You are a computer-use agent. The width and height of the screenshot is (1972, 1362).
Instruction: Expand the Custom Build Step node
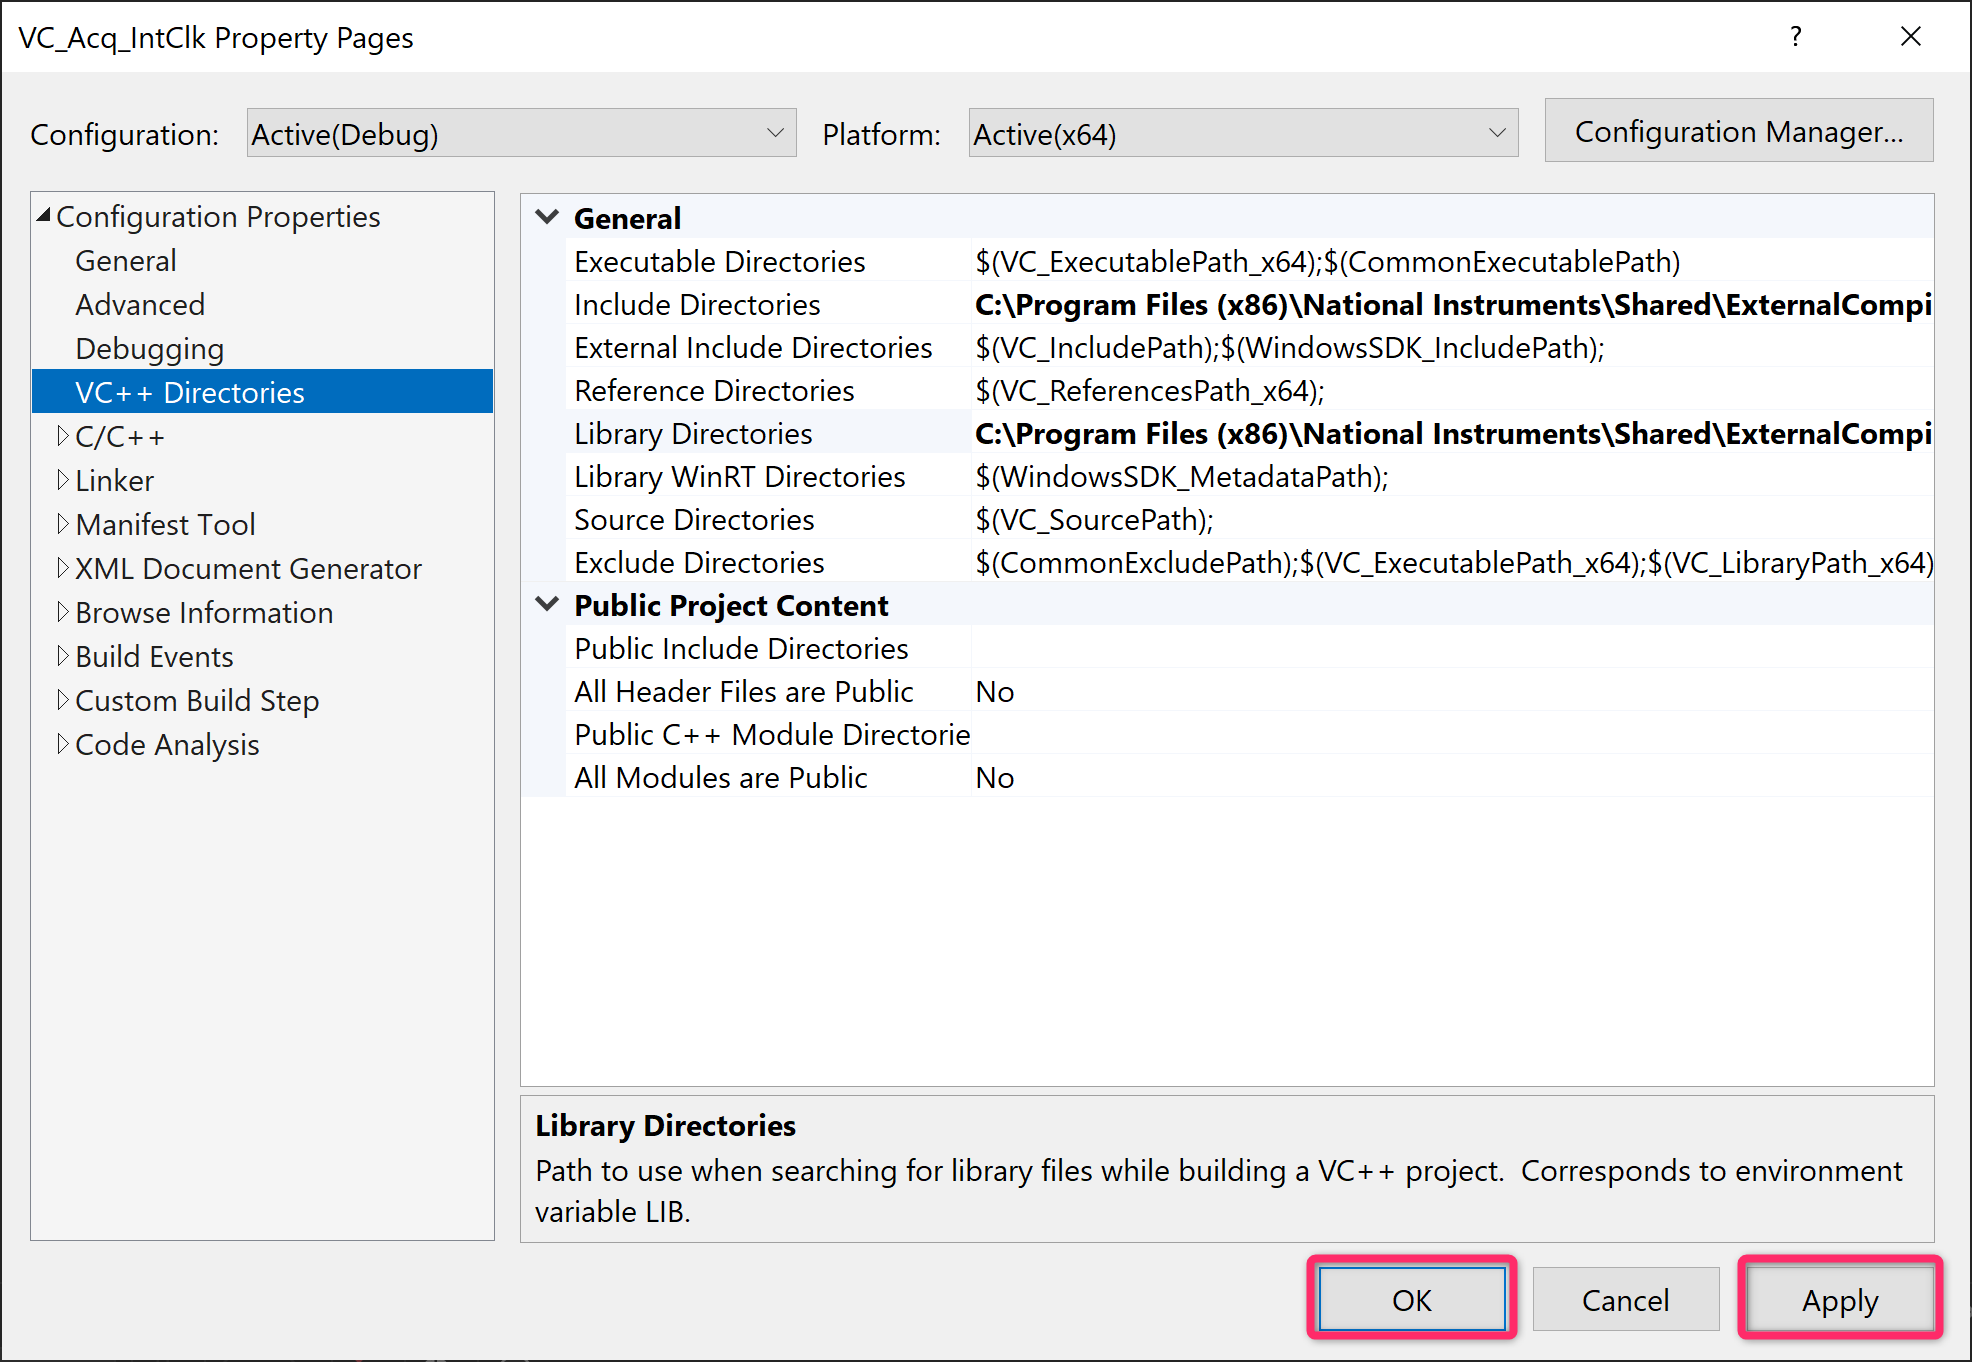pos(63,700)
